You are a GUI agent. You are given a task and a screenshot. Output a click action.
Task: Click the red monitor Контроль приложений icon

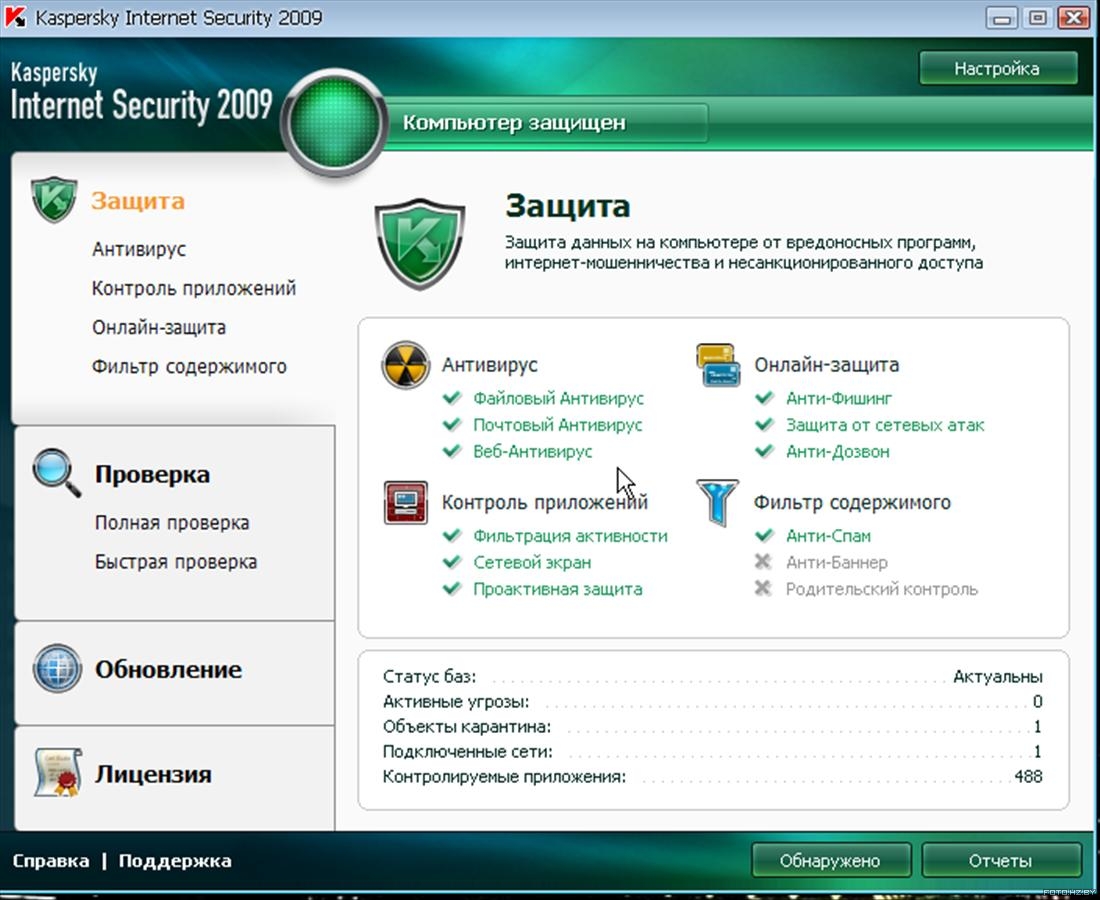click(x=405, y=502)
